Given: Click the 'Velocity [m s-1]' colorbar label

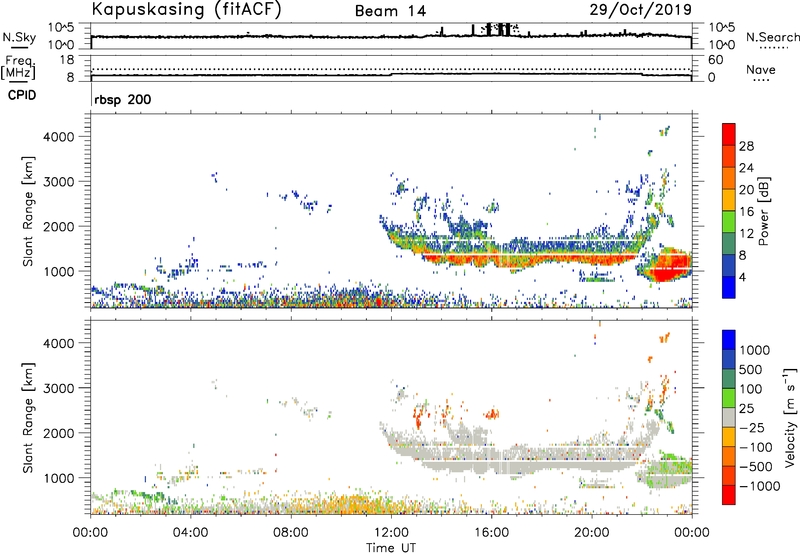Looking at the screenshot, I should coord(790,417).
